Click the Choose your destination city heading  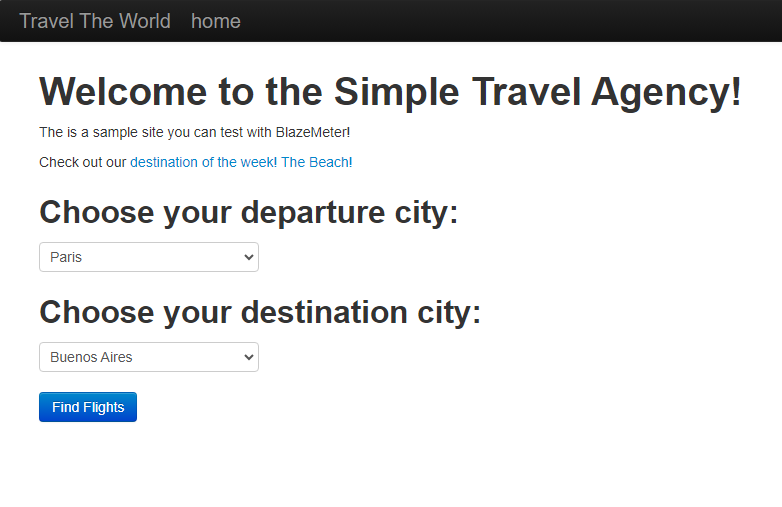pos(260,313)
